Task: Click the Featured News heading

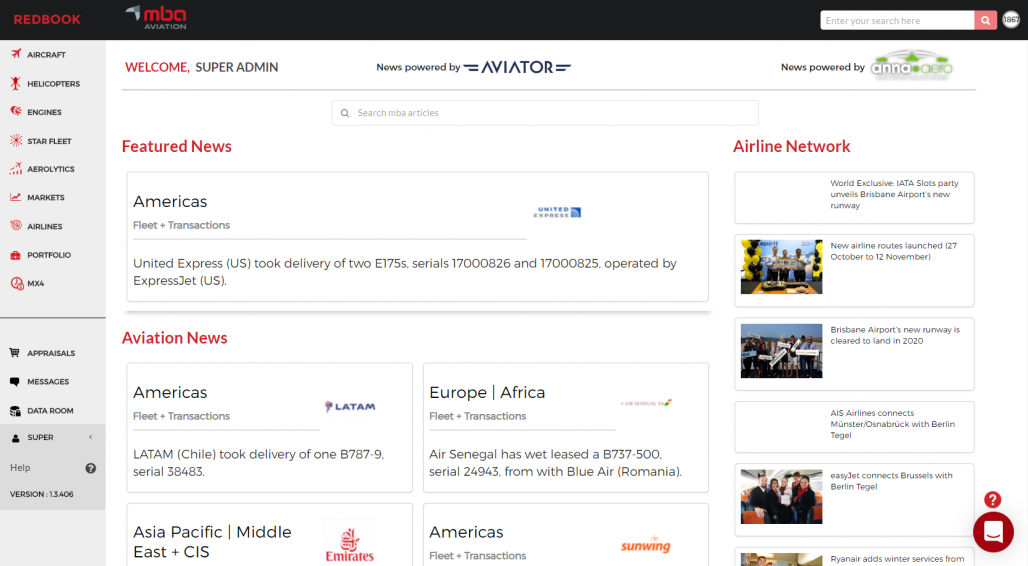Action: tap(177, 146)
